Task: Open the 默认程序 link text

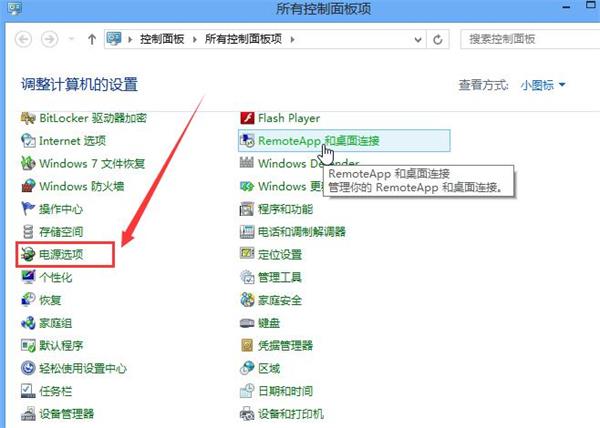Action: pyautogui.click(x=61, y=346)
